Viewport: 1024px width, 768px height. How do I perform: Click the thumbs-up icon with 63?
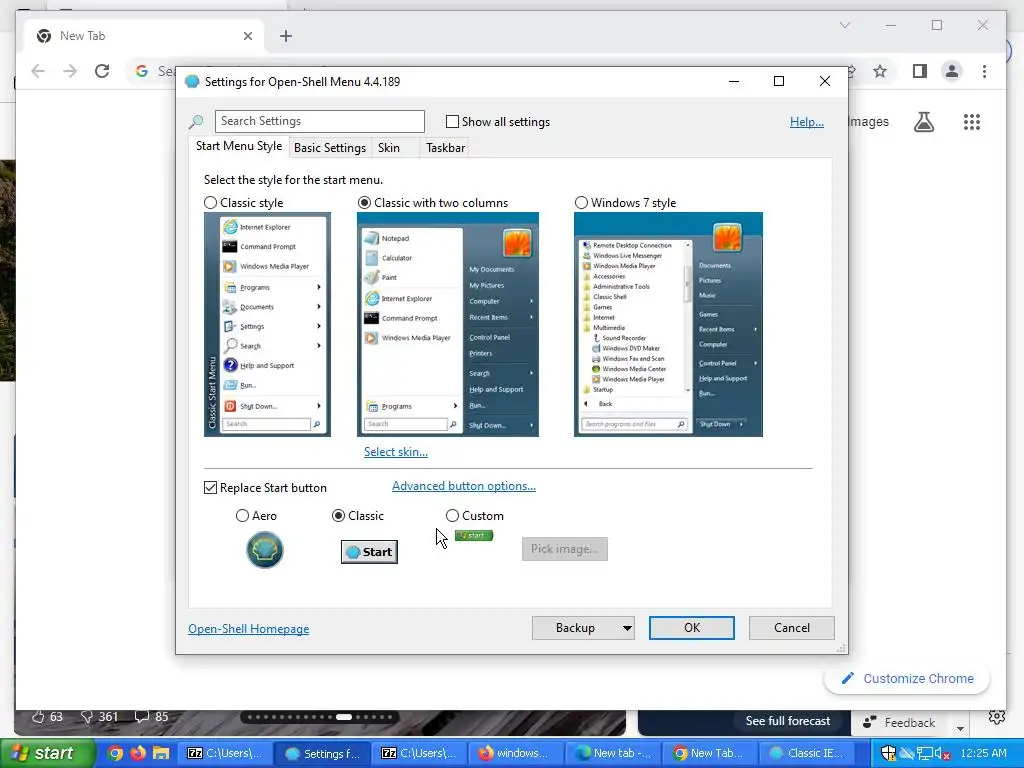pyautogui.click(x=37, y=716)
